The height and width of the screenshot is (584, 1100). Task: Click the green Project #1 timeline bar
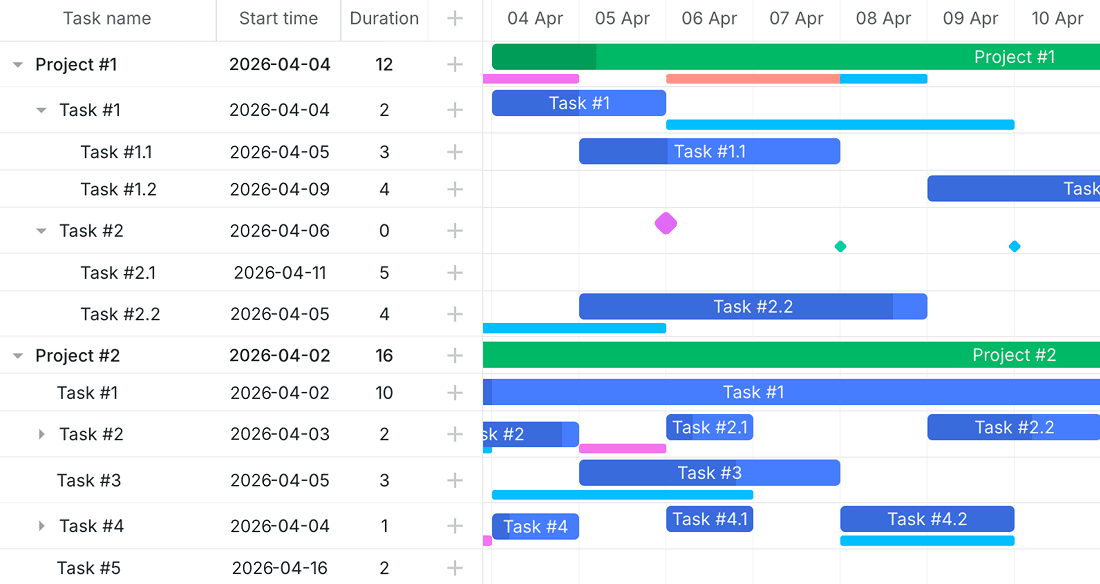[x=796, y=57]
